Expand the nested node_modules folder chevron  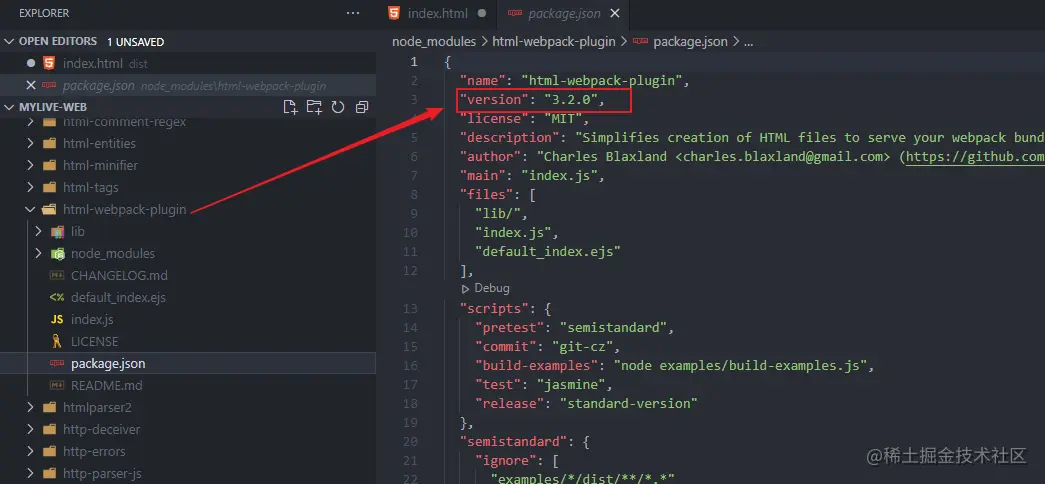[x=38, y=254]
